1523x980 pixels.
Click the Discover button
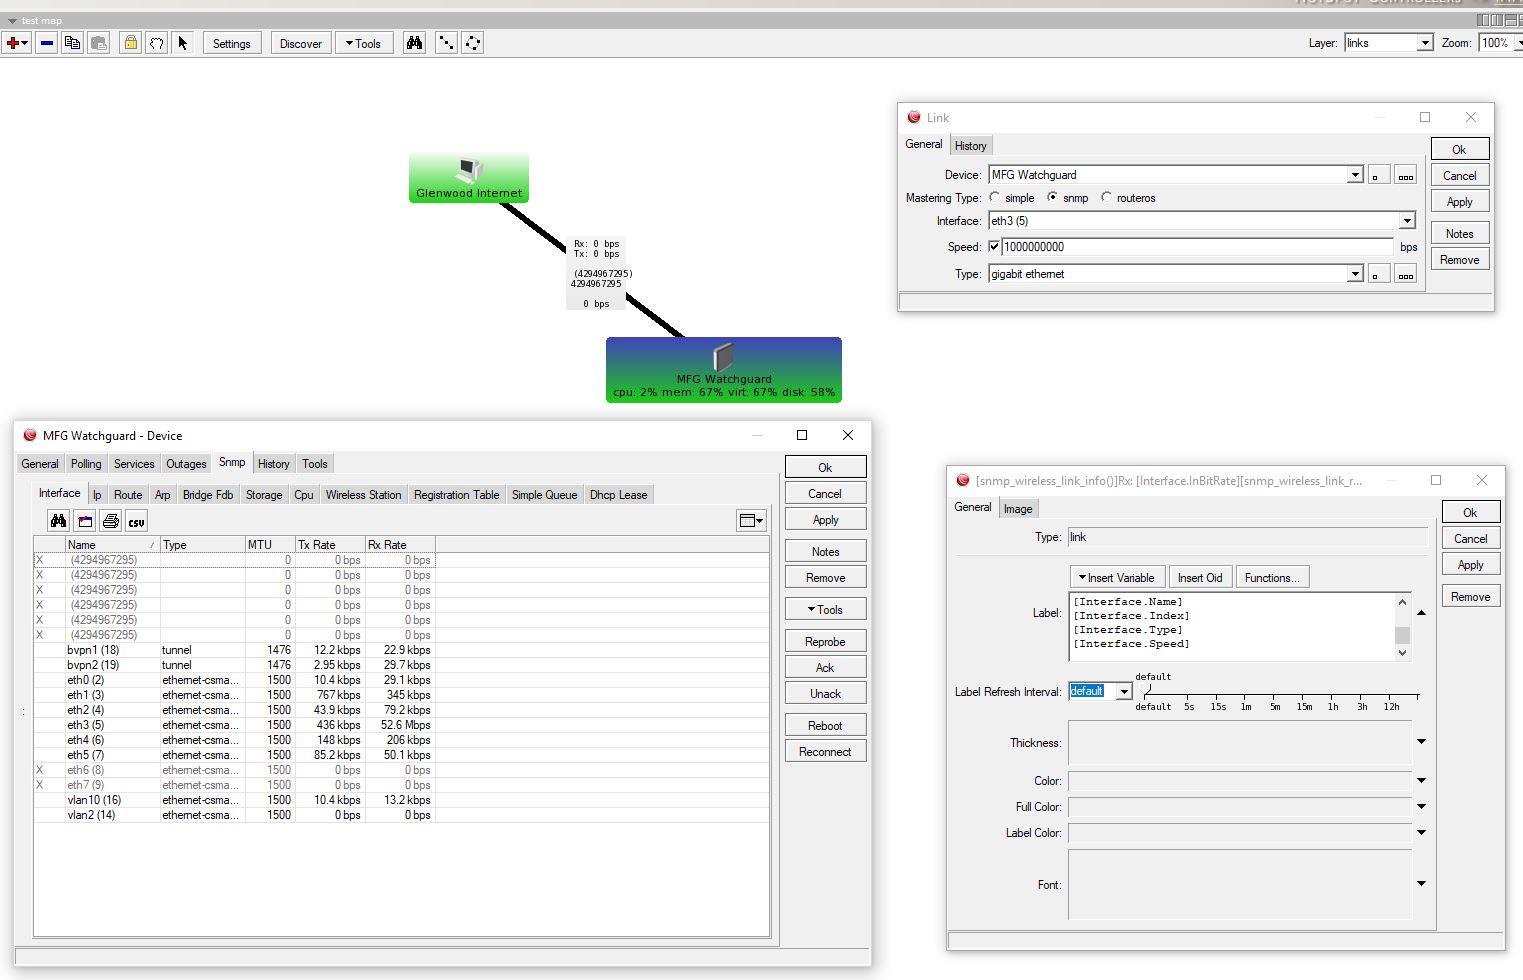[x=300, y=43]
